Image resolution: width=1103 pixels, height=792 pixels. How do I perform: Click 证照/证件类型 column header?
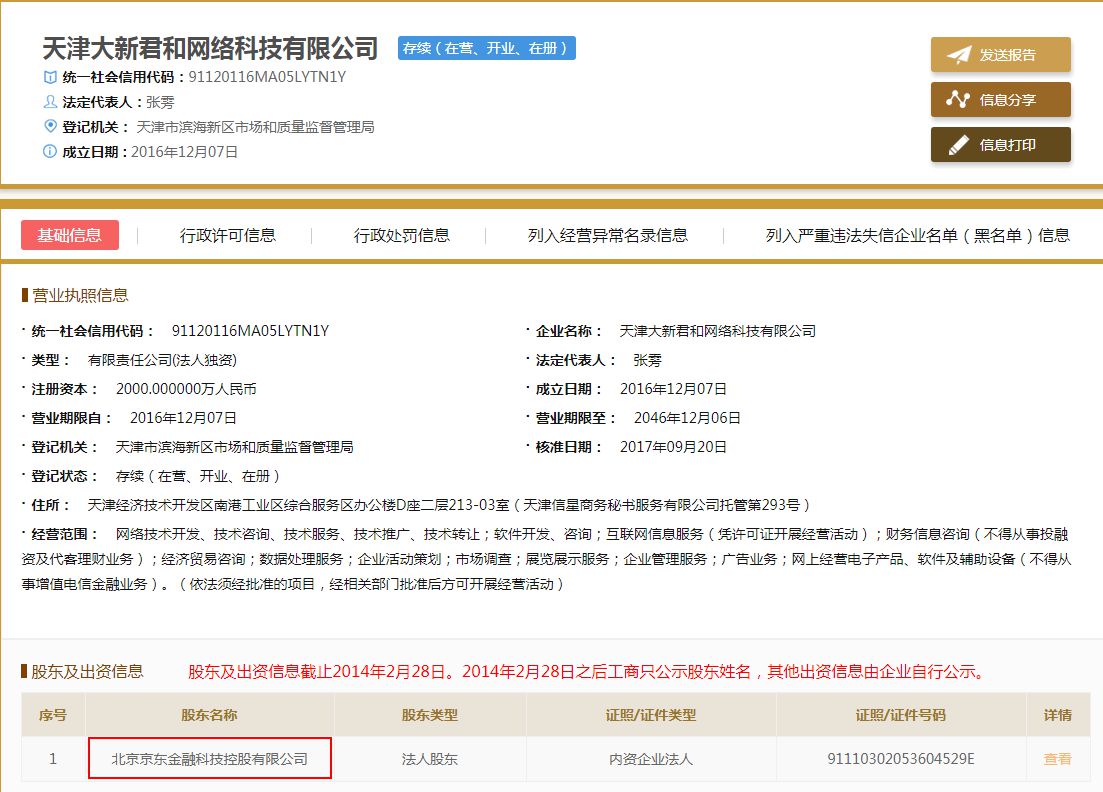[651, 715]
